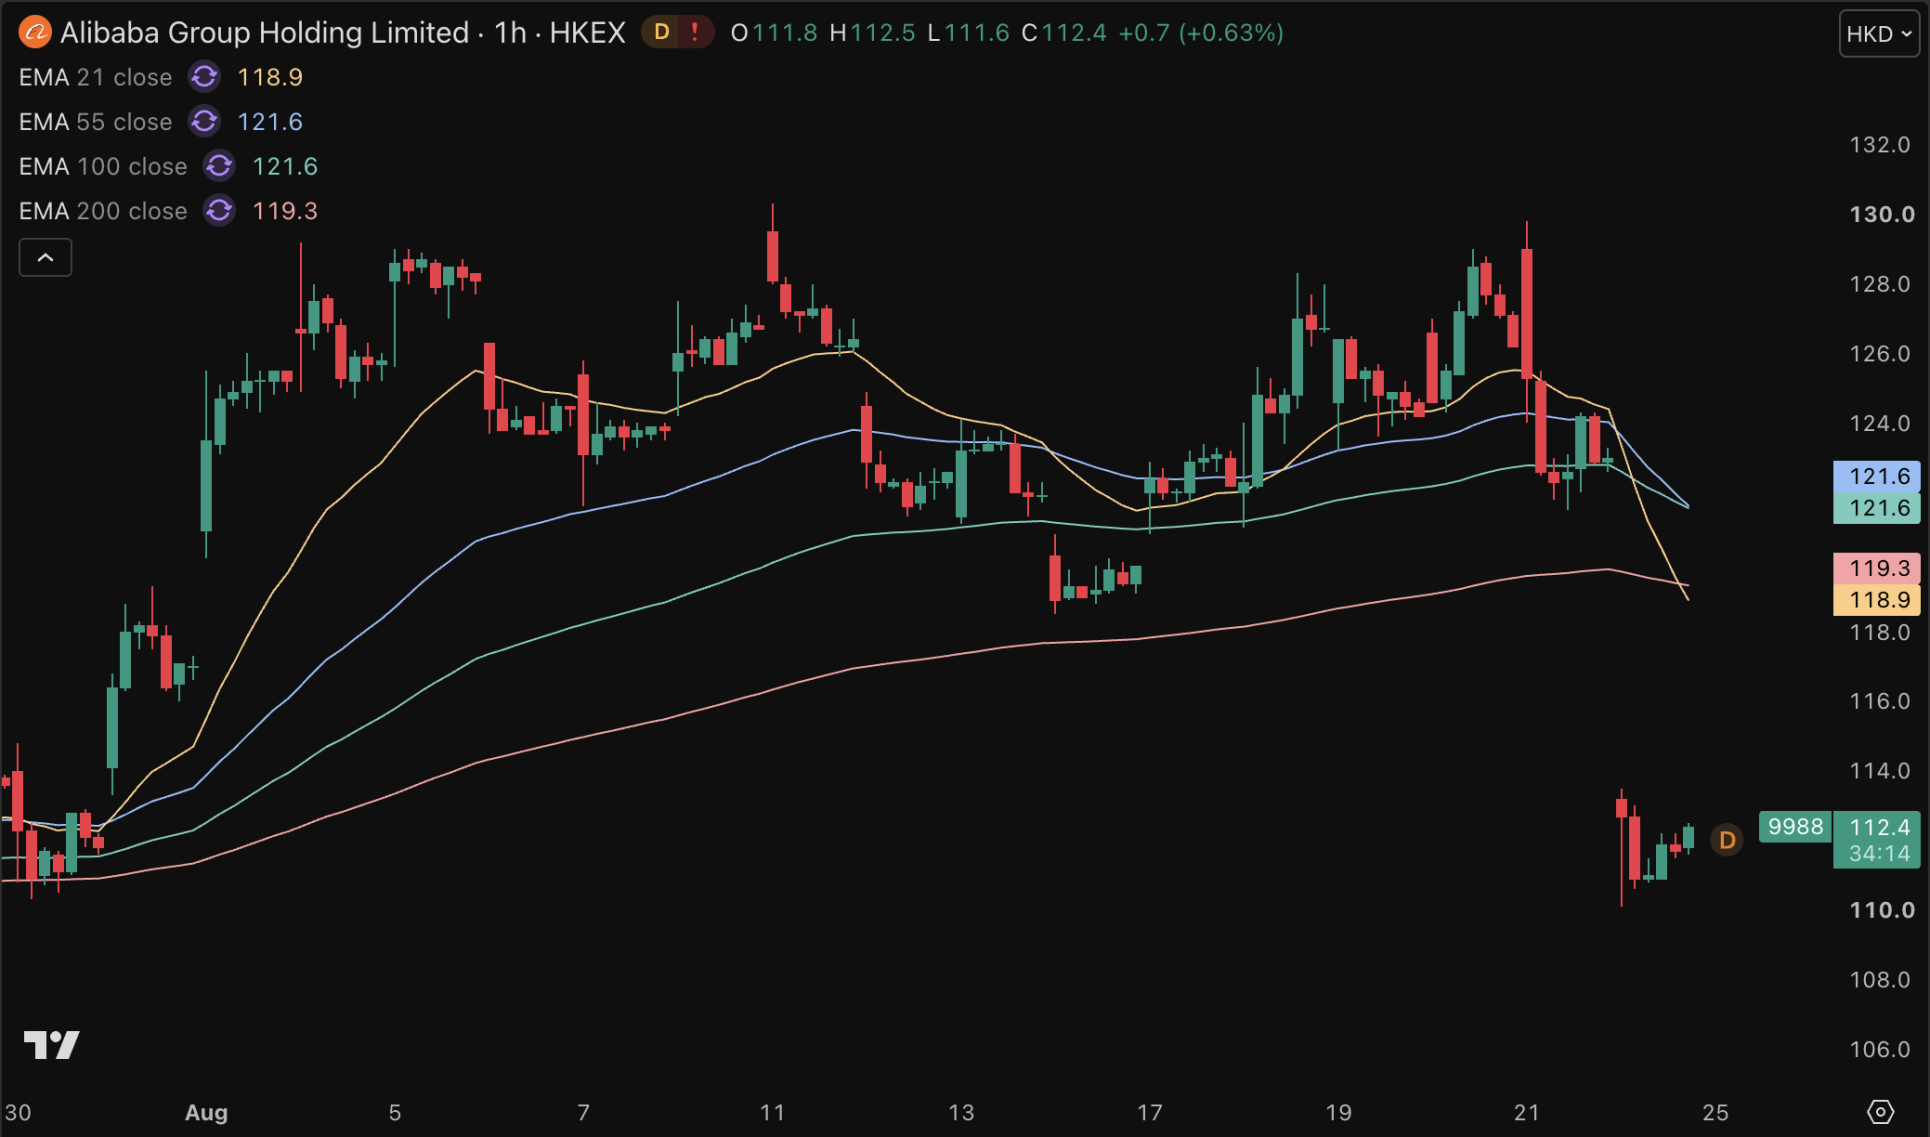Click the Aug month label on the time axis
1930x1137 pixels.
click(206, 1112)
